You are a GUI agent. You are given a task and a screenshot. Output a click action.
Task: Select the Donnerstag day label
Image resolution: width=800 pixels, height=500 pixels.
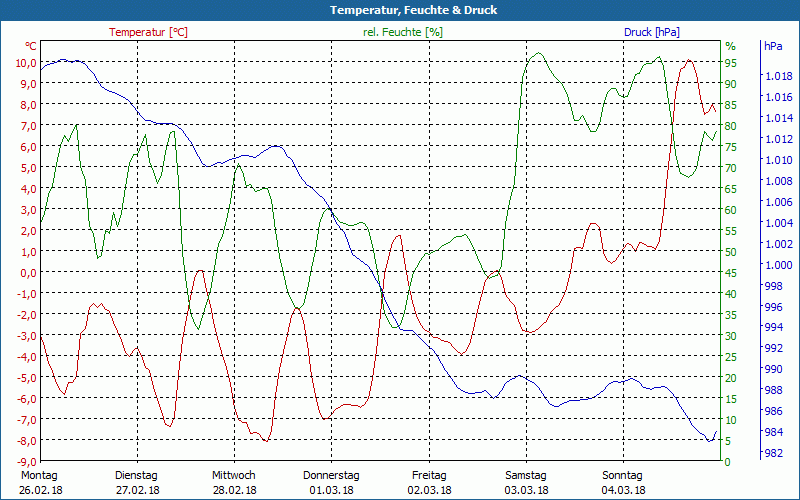click(331, 475)
